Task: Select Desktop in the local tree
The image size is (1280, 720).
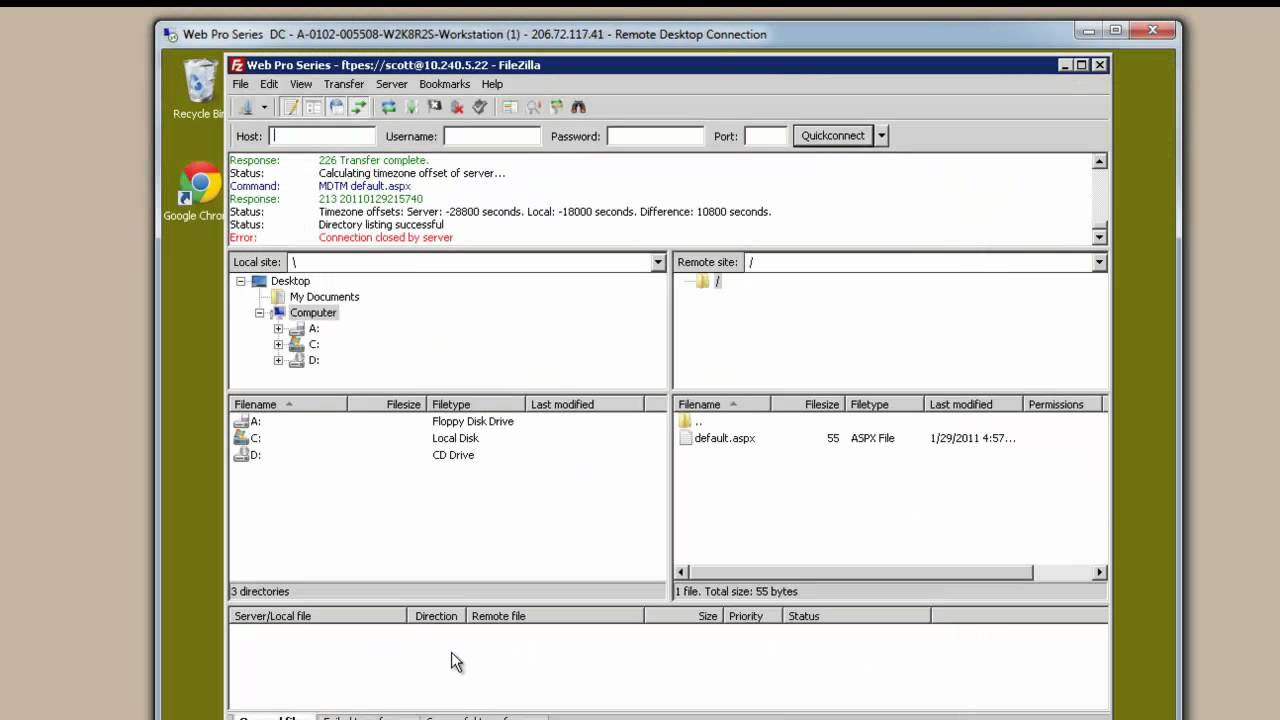Action: pyautogui.click(x=290, y=281)
